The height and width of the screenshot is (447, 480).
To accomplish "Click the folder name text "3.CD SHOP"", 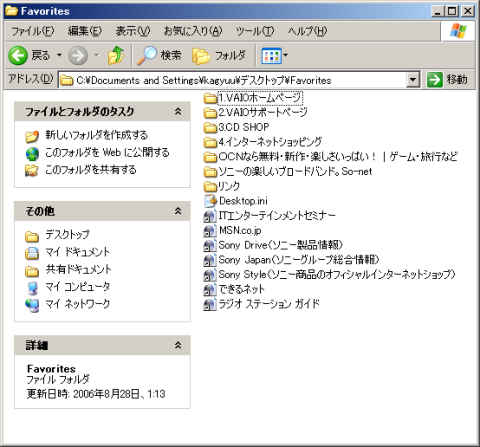I will (244, 127).
